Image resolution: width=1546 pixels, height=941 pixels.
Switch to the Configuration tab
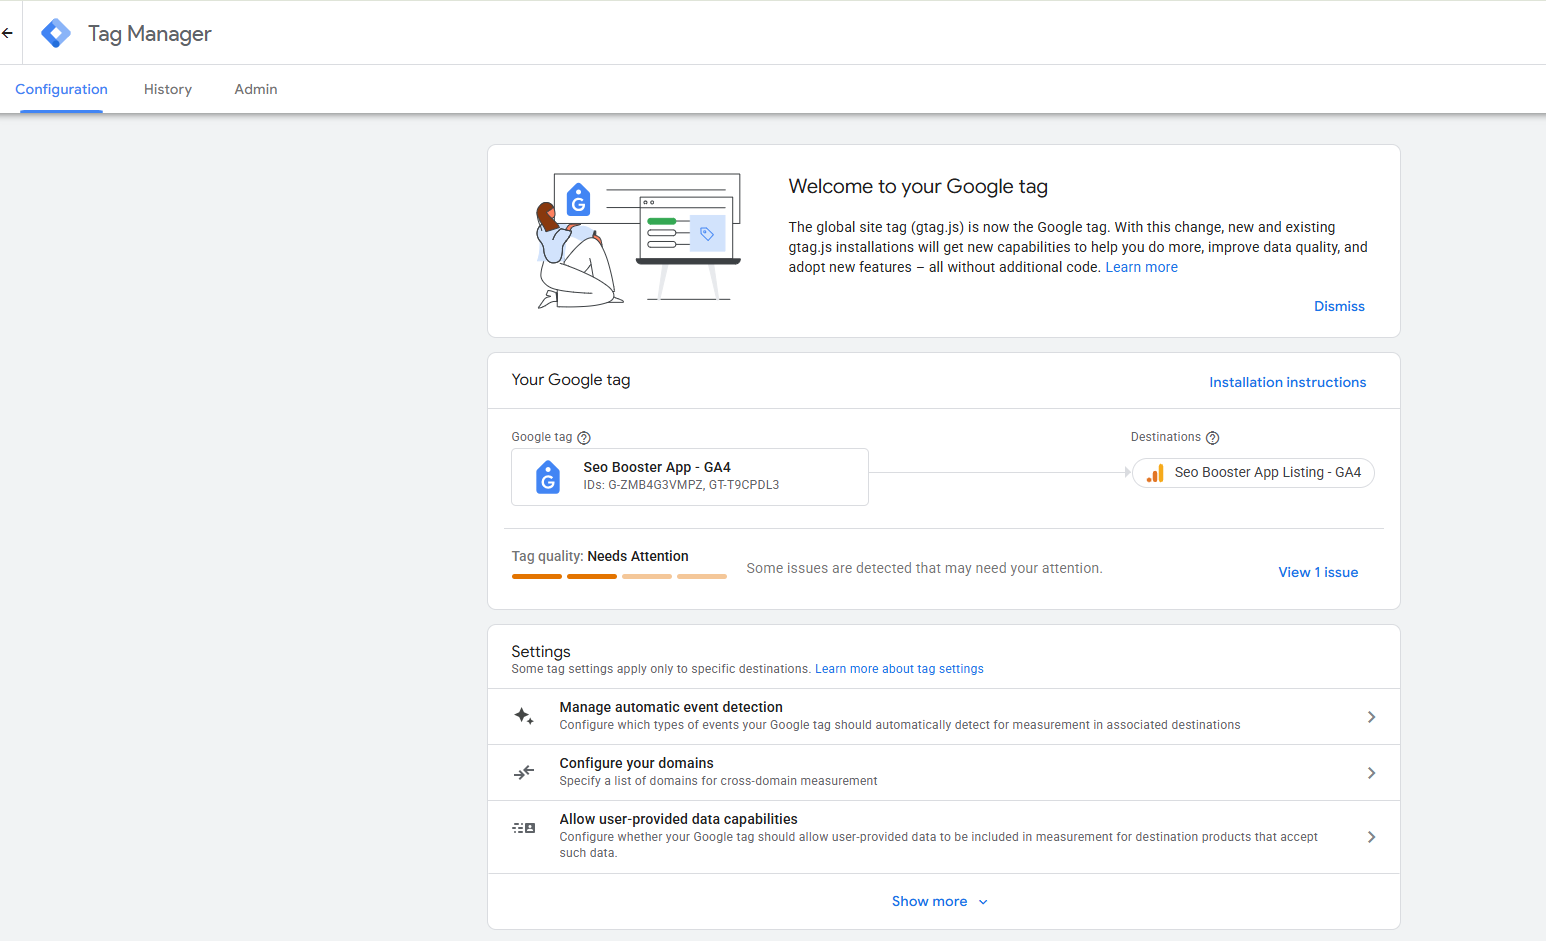pos(61,89)
